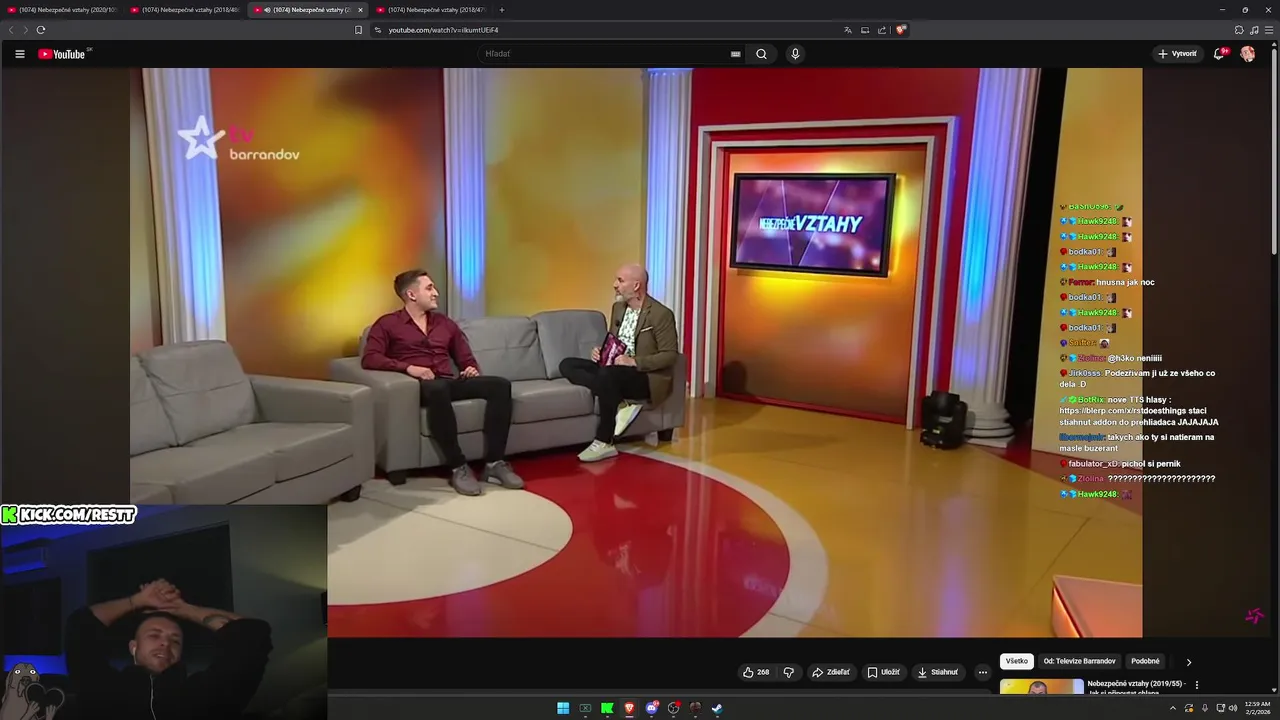Open the on-screen keyboard icon in search box
1280x720 pixels.
point(736,54)
